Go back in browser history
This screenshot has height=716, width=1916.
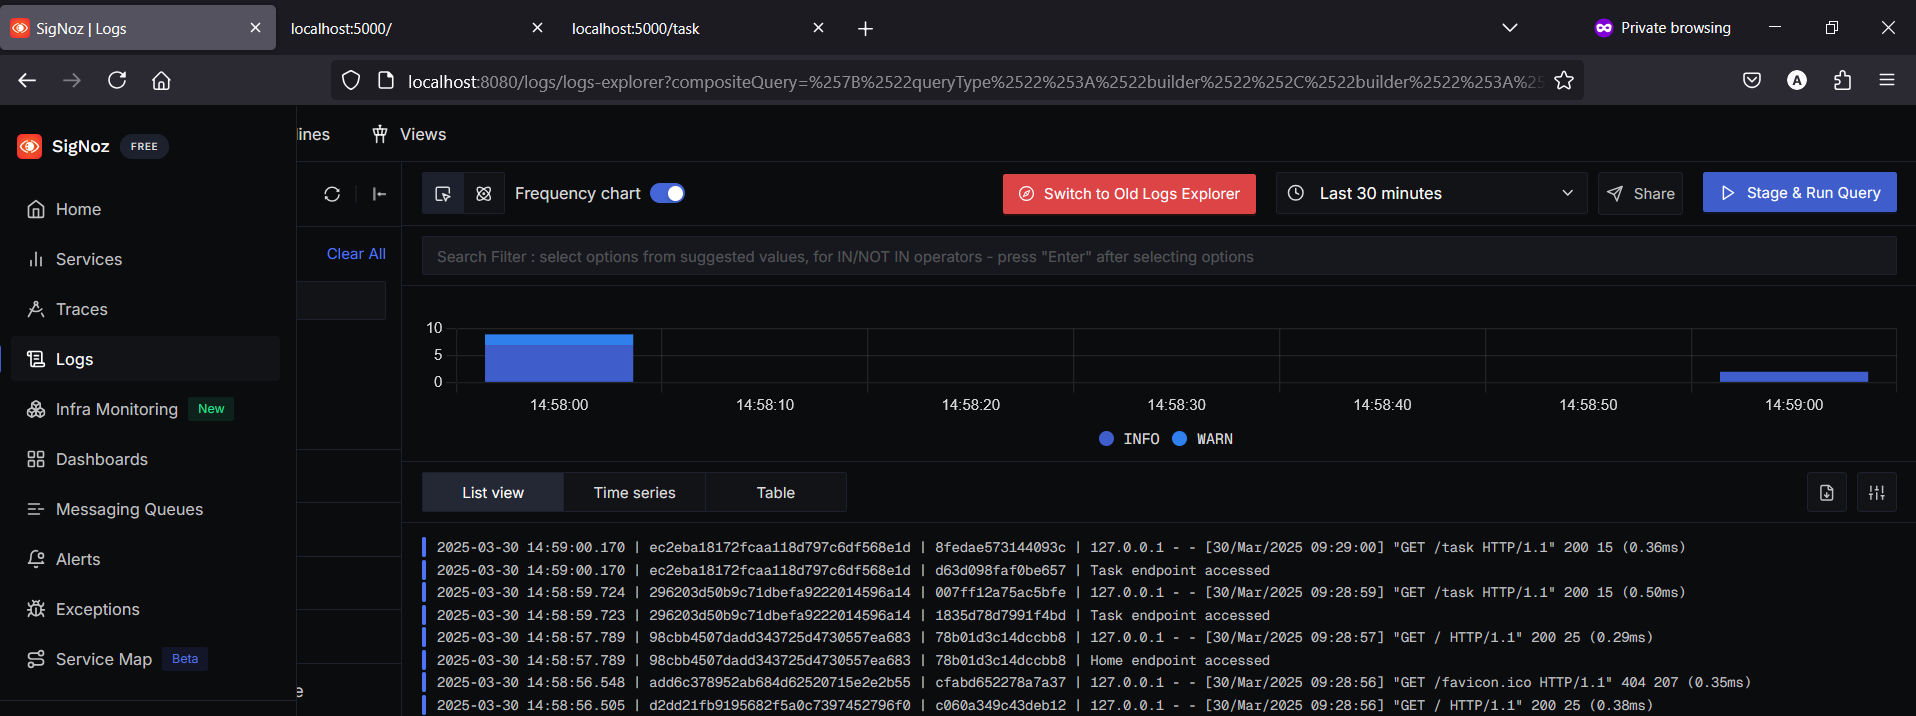[x=27, y=80]
